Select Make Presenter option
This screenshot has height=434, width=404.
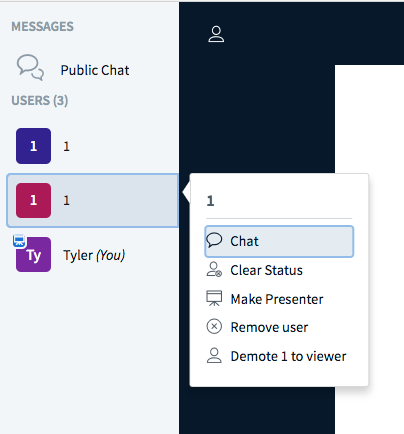point(279,299)
